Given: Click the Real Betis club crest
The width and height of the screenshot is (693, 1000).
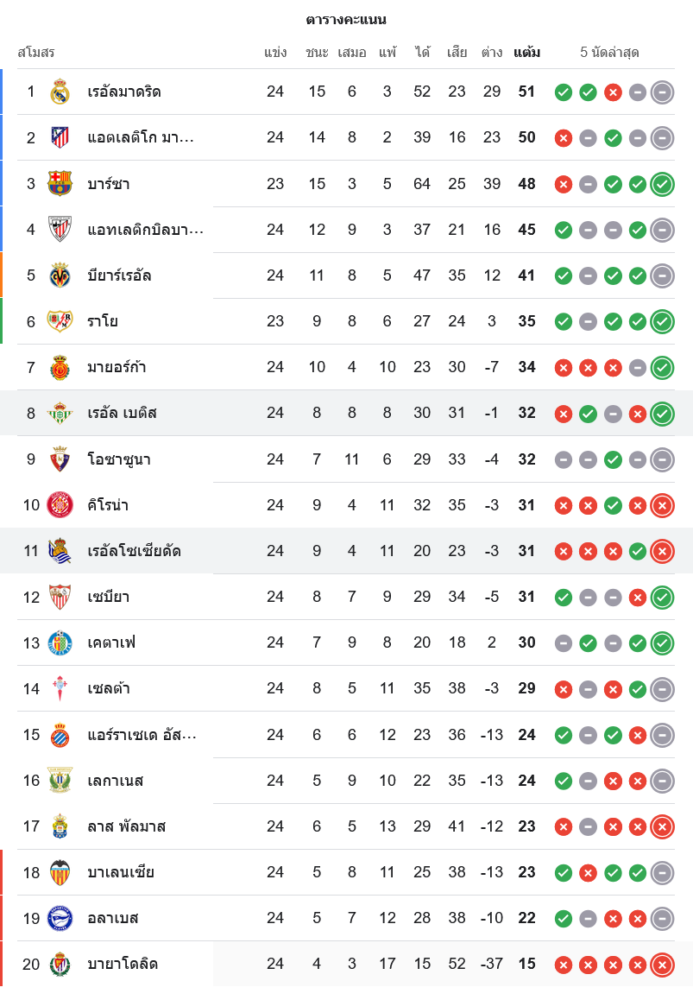Looking at the screenshot, I should click(60, 413).
